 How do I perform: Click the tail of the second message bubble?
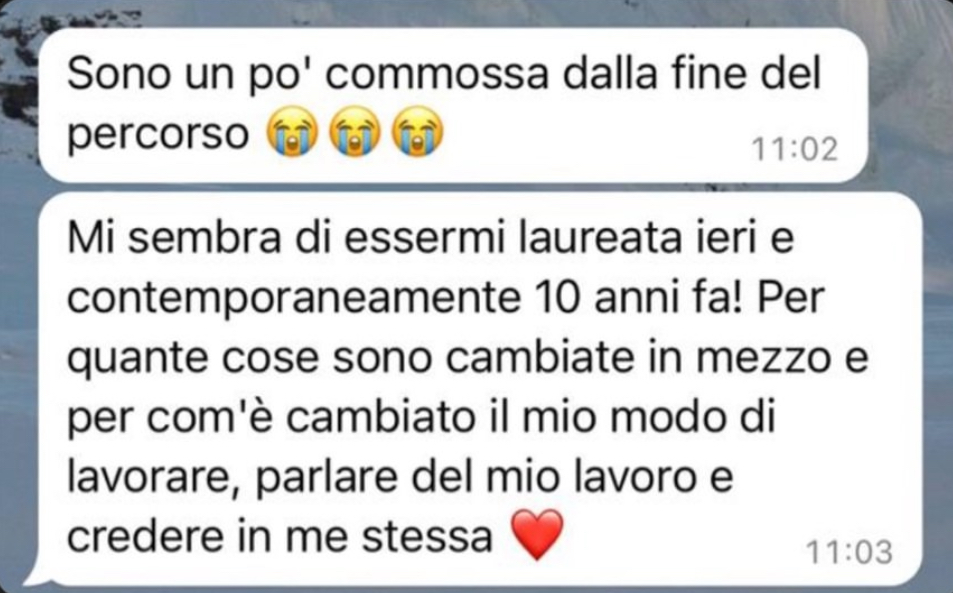pyautogui.click(x=33, y=573)
